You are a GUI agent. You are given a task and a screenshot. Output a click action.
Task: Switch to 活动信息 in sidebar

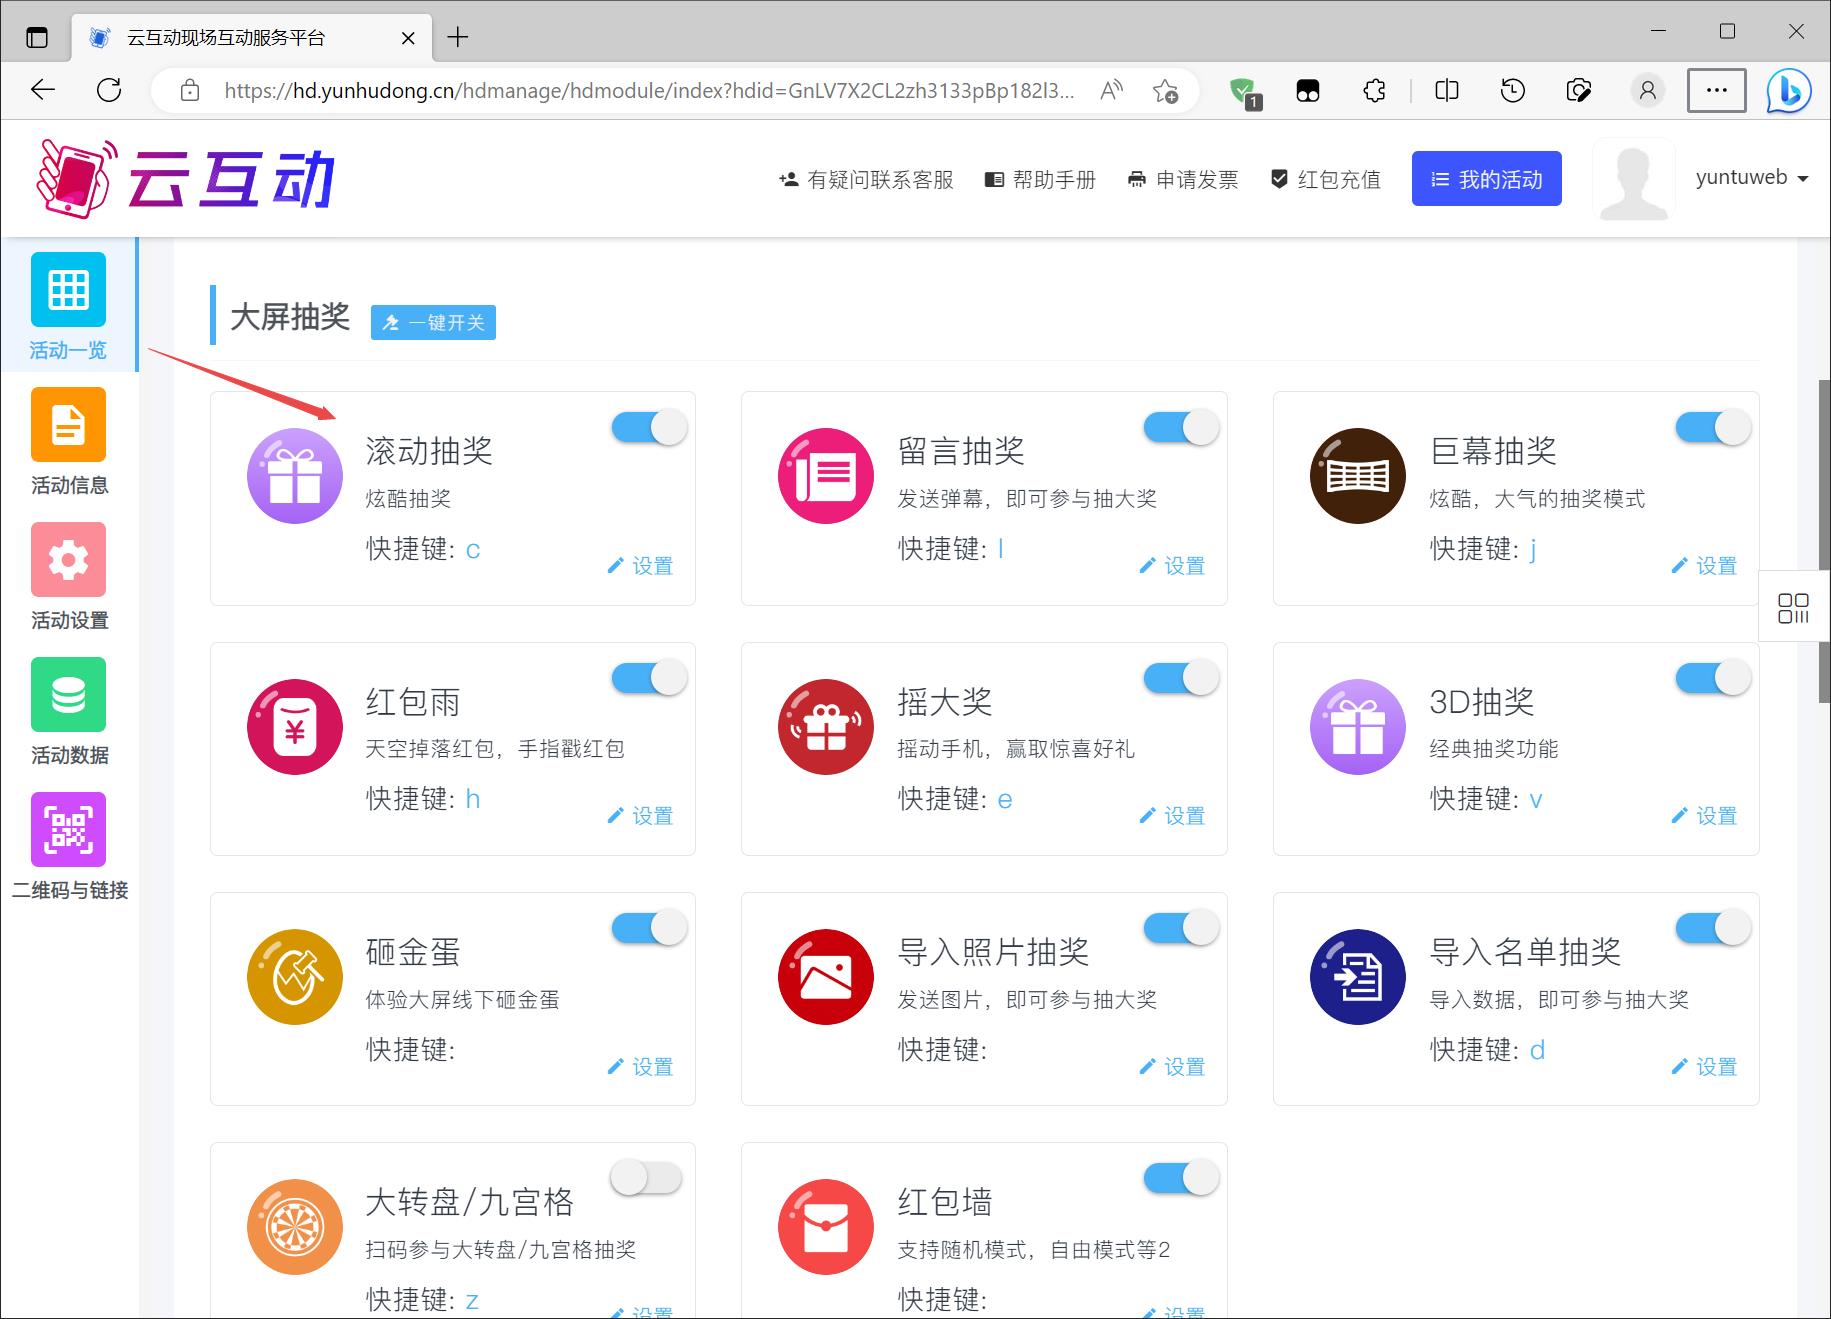click(68, 442)
